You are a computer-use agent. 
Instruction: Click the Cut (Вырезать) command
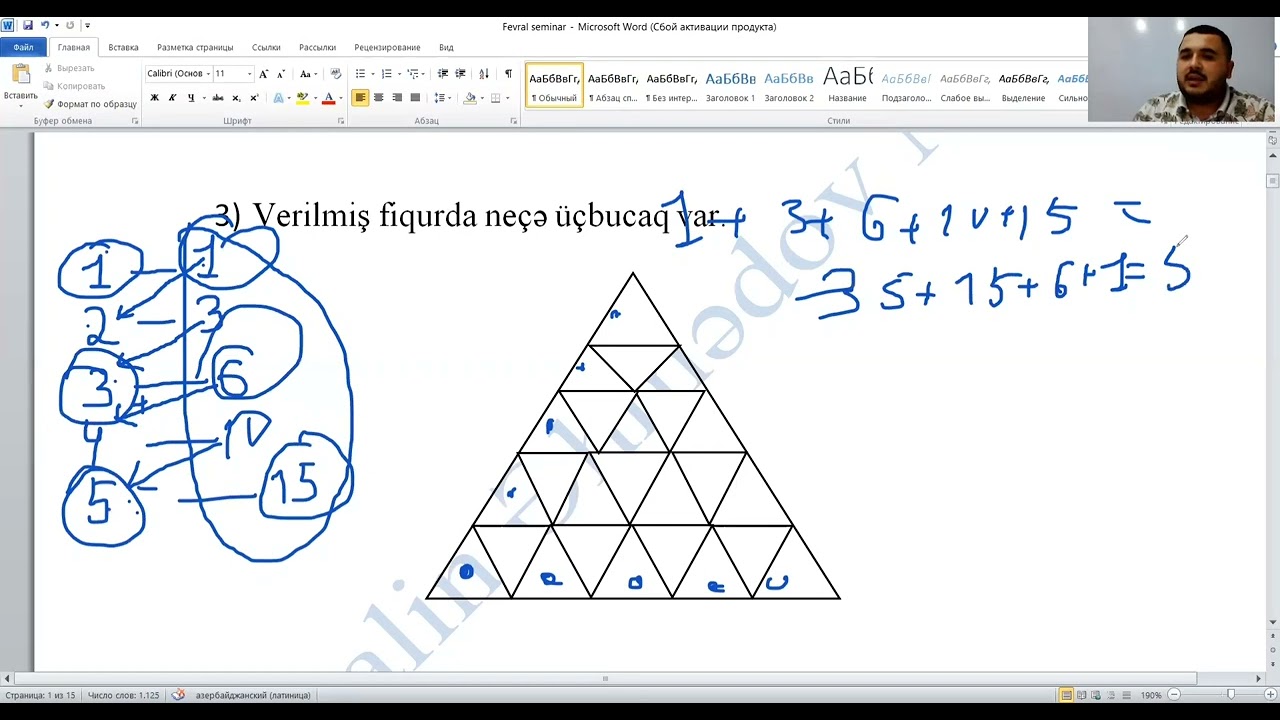[x=69, y=68]
